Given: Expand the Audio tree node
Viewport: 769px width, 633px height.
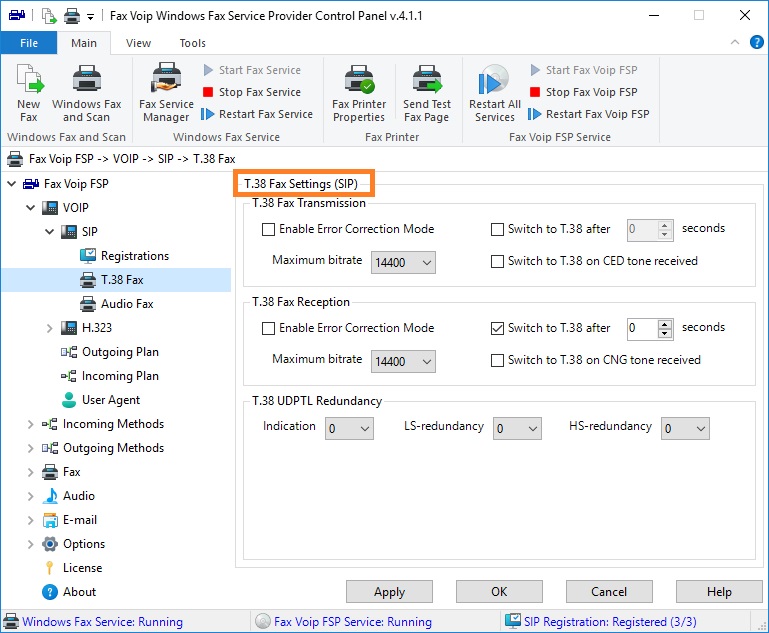Looking at the screenshot, I should (x=30, y=496).
